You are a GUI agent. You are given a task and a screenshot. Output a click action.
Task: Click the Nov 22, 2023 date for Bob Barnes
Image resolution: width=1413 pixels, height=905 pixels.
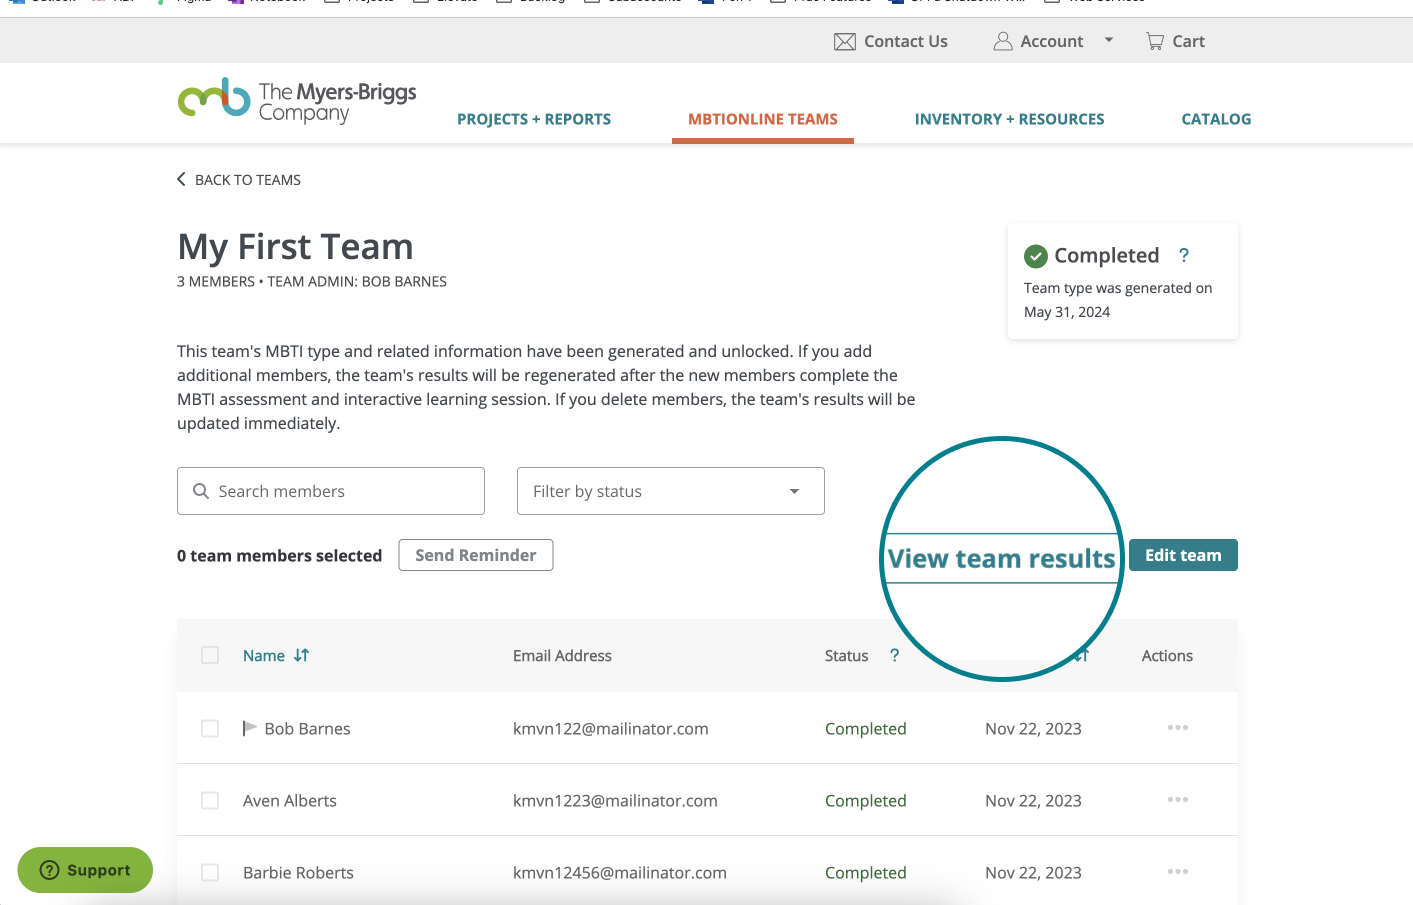pyautogui.click(x=1033, y=729)
